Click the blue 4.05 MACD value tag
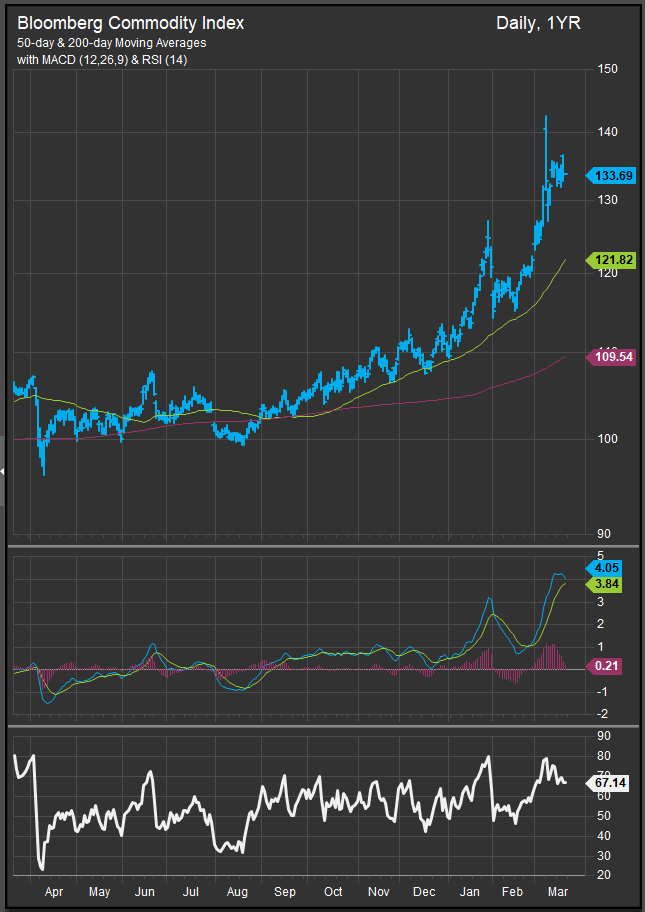 608,567
